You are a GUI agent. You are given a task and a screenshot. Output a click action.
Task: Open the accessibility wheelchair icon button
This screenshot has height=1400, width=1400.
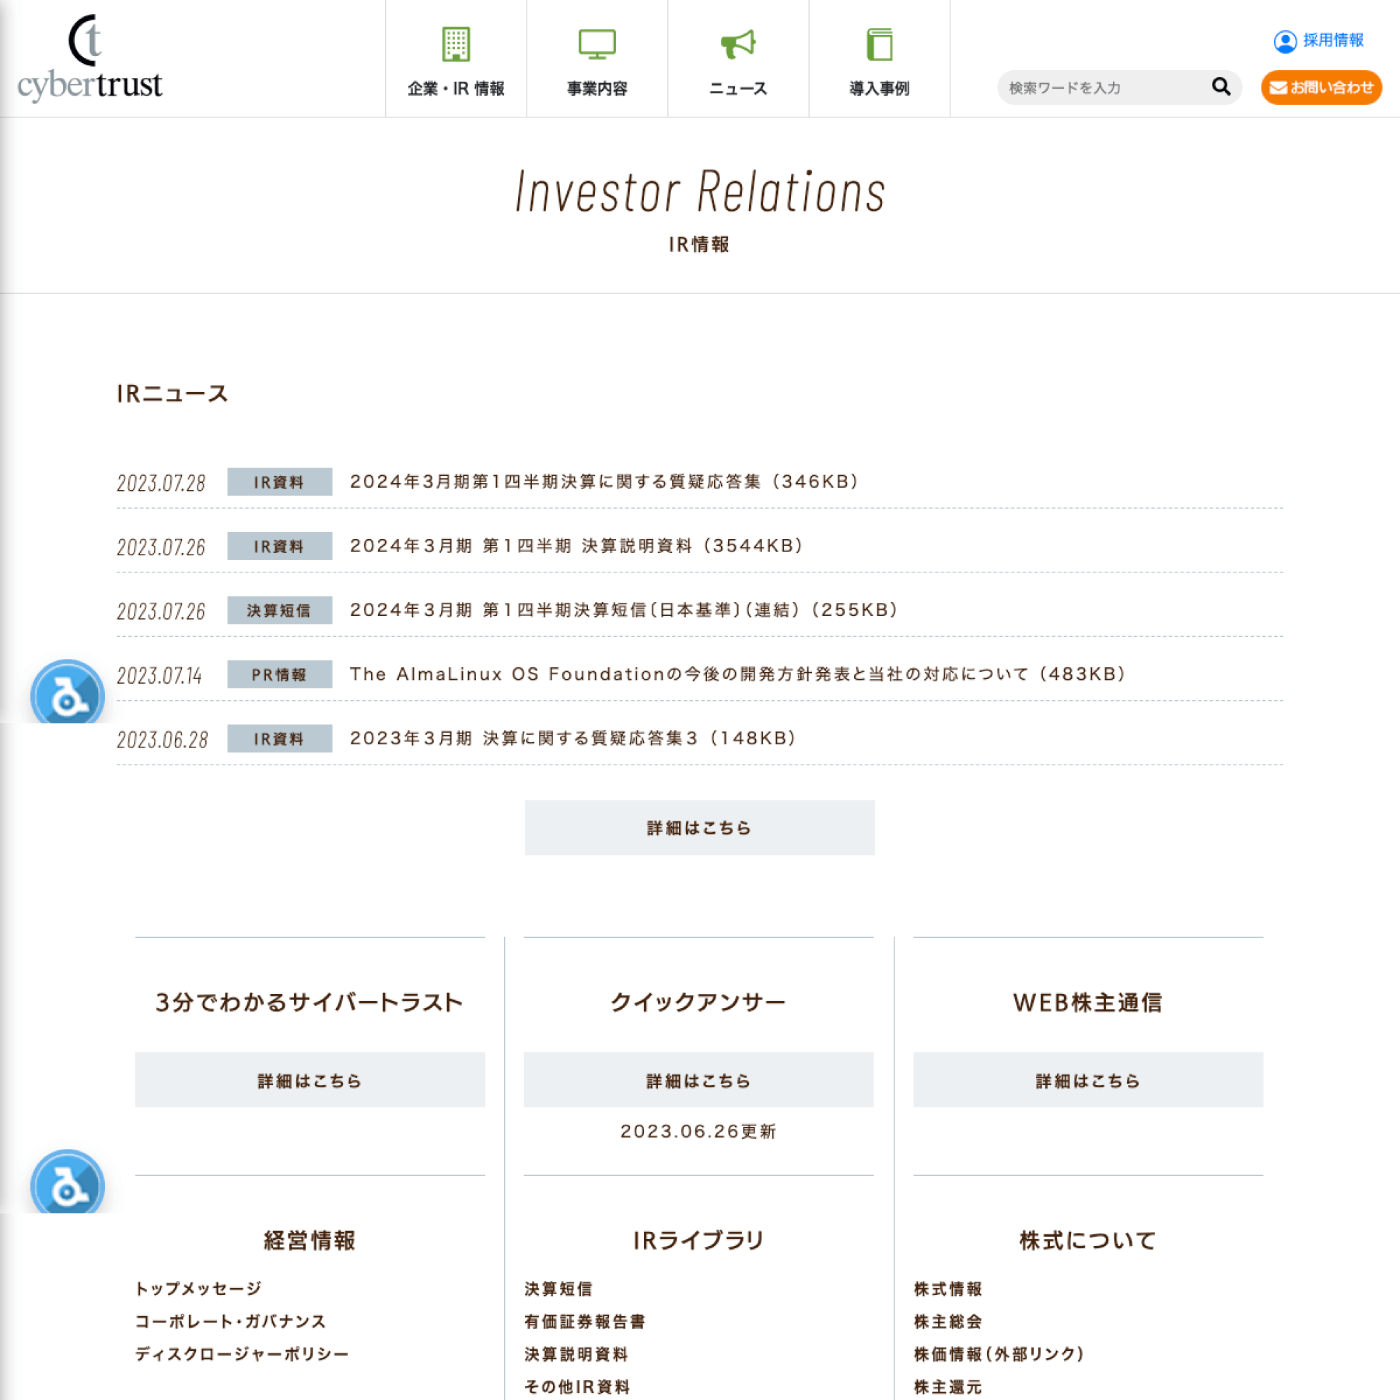tap(67, 694)
